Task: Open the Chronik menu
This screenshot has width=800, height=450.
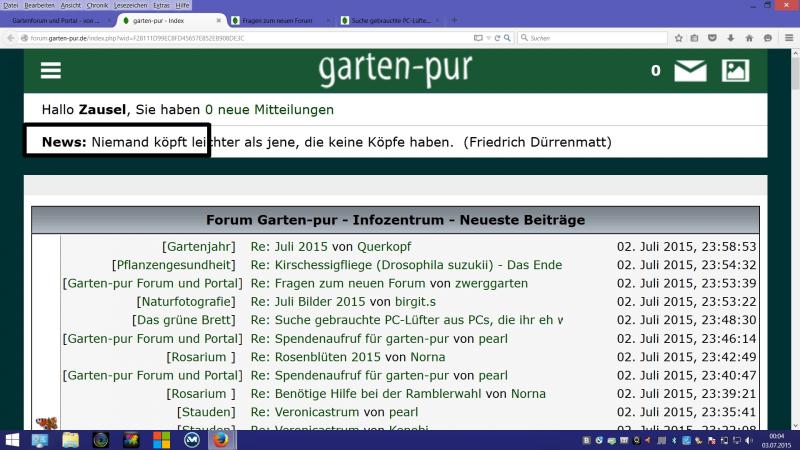Action: tap(97, 5)
